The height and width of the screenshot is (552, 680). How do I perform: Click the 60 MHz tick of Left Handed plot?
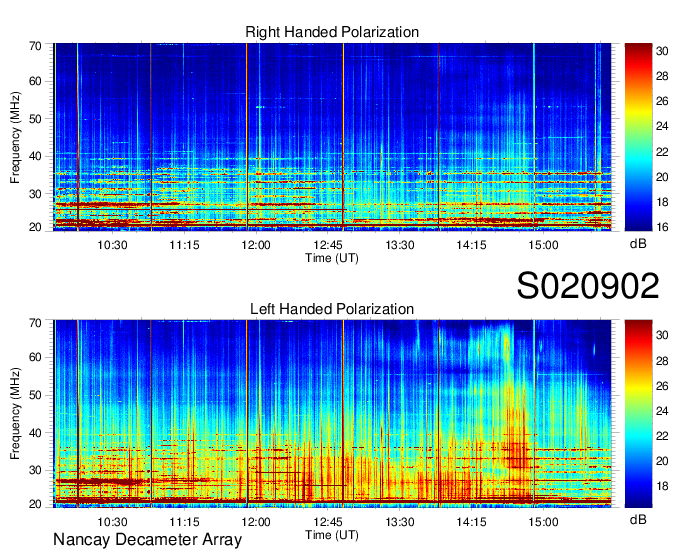tap(35, 358)
